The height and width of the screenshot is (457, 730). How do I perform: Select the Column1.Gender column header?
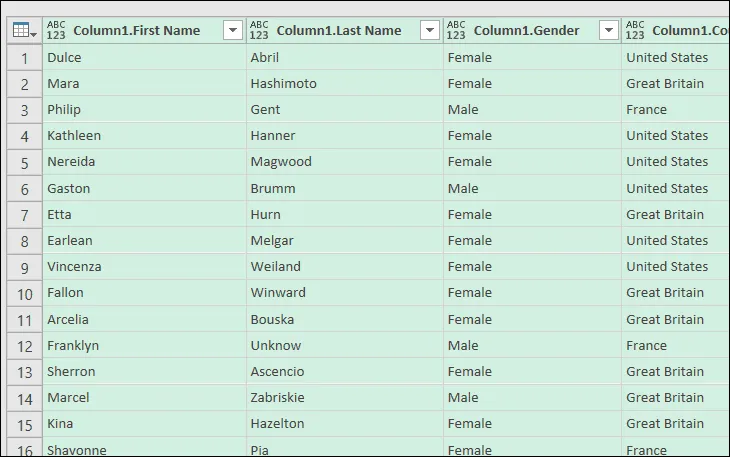[526, 31]
